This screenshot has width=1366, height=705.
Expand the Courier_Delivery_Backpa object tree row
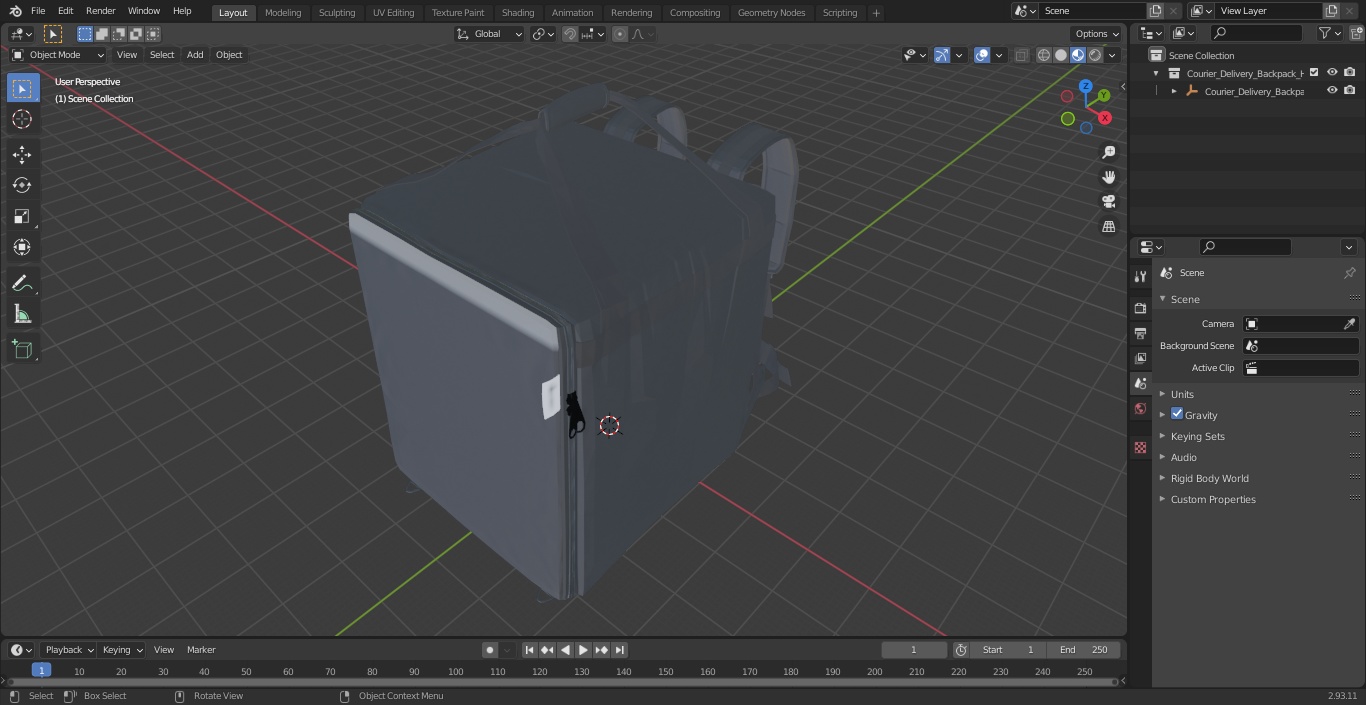pyautogui.click(x=1174, y=91)
